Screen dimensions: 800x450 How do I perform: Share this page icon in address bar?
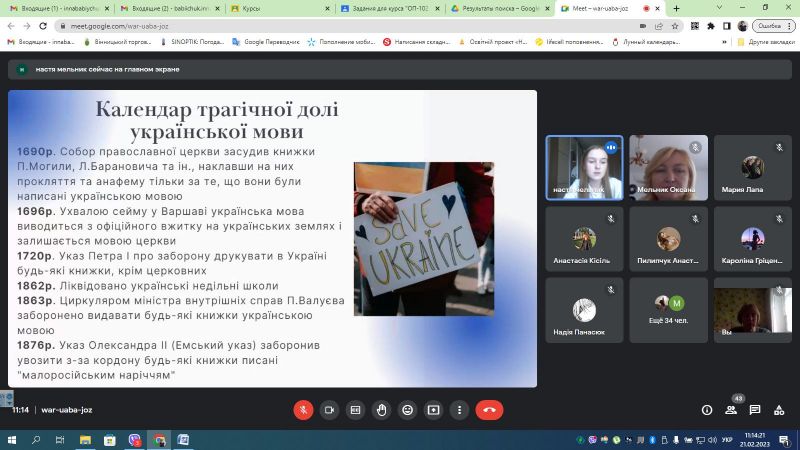tap(659, 26)
